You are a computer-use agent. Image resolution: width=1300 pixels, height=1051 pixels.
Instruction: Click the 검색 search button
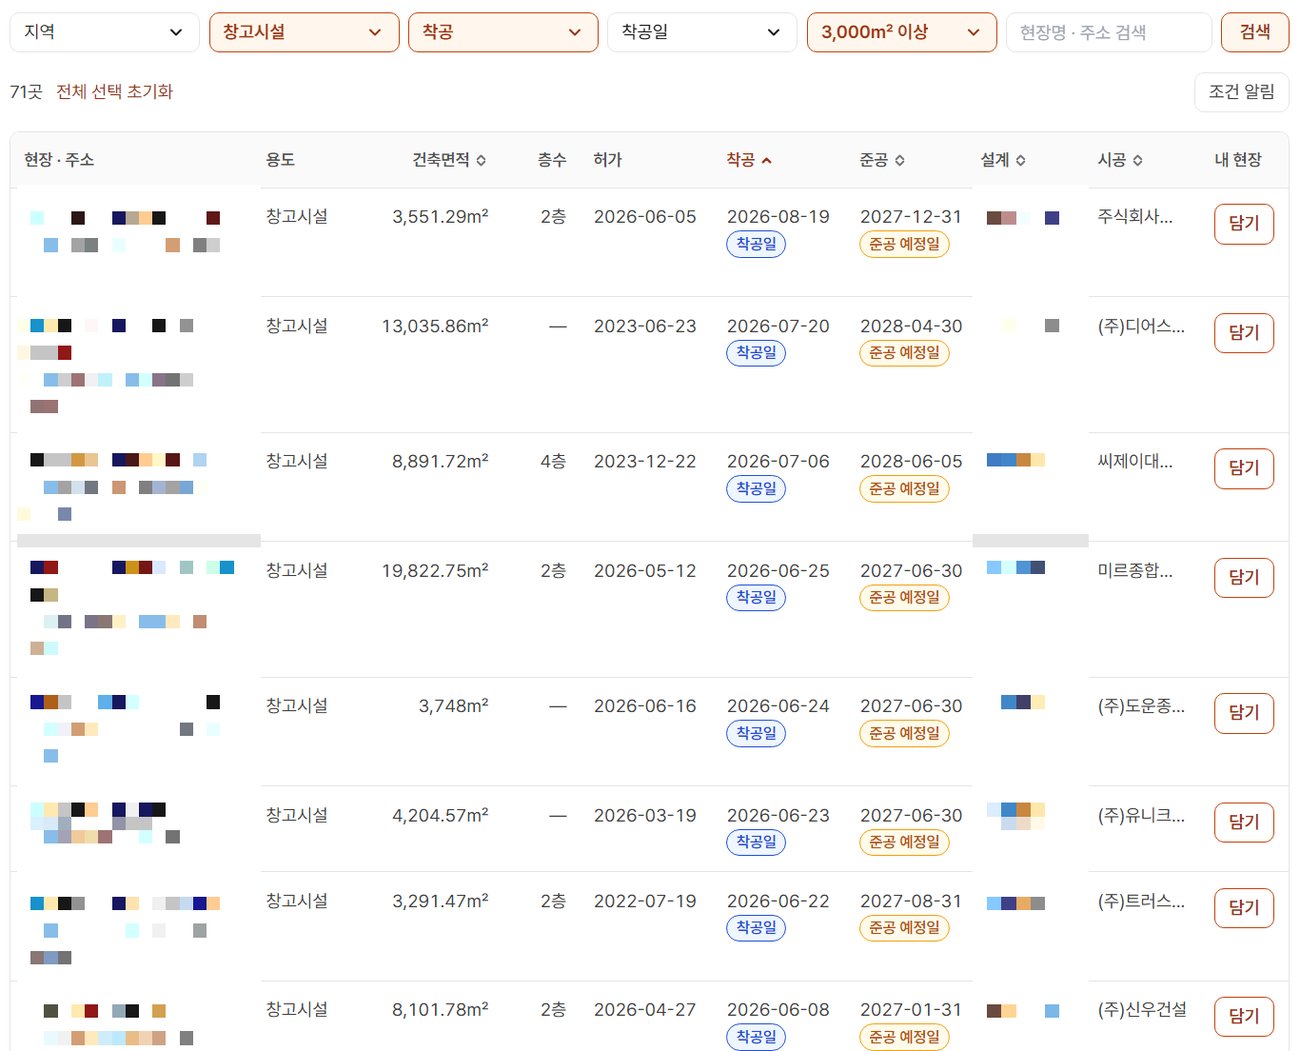tap(1255, 32)
